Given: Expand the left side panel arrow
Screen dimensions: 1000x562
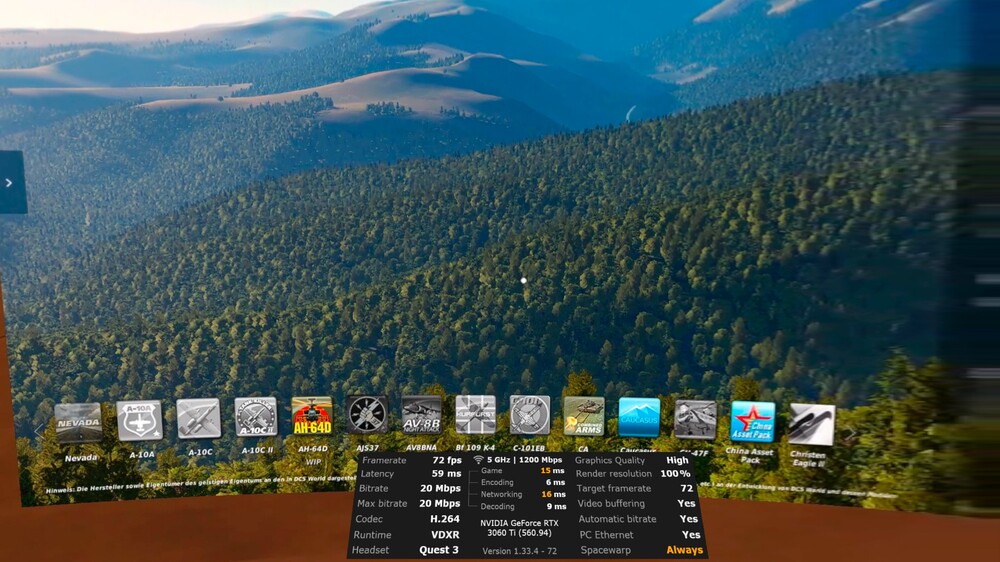Looking at the screenshot, I should click(9, 183).
